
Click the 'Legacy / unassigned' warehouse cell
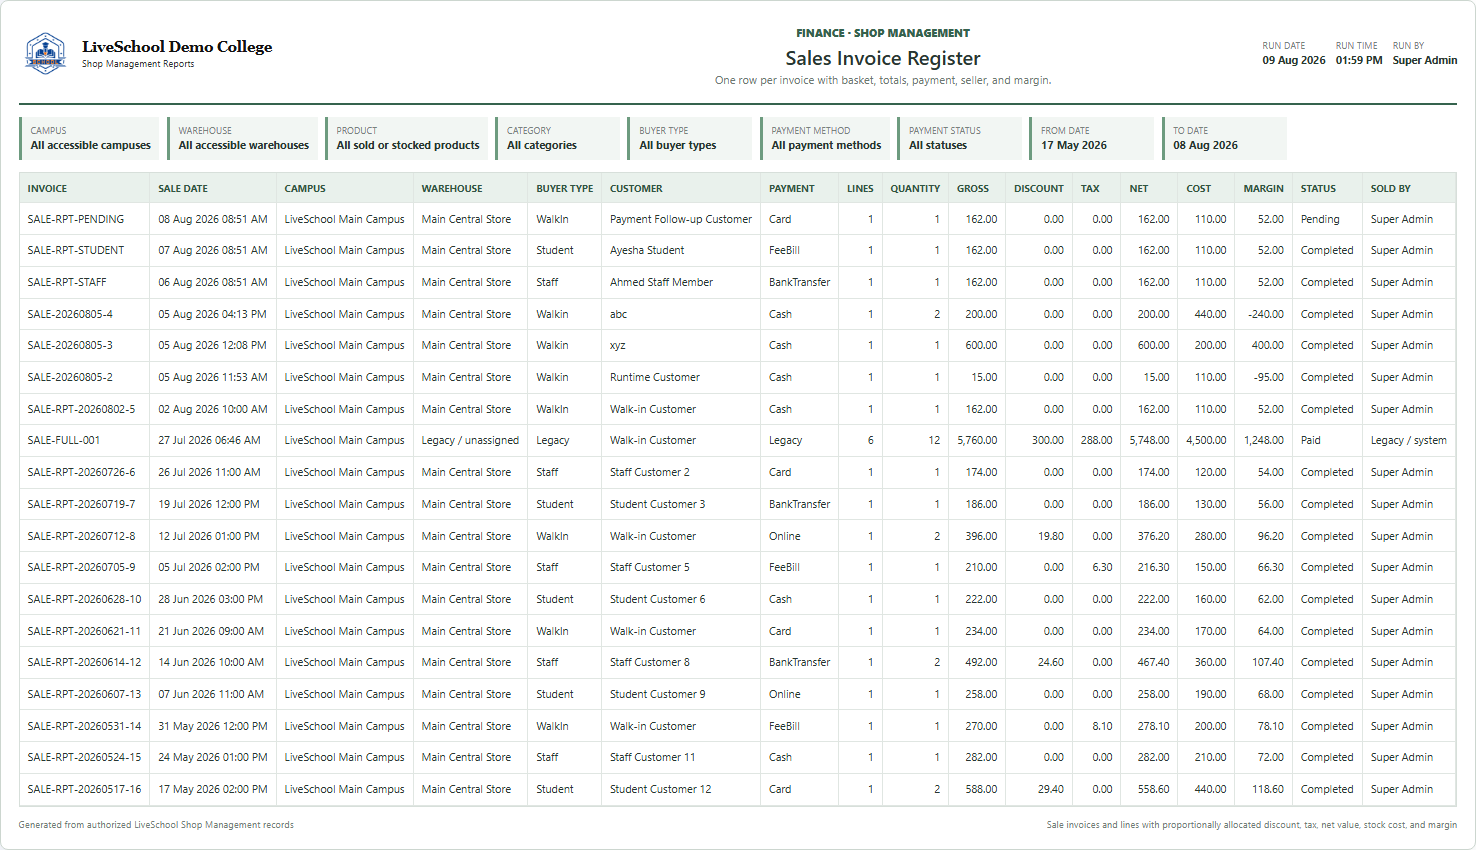(x=470, y=440)
